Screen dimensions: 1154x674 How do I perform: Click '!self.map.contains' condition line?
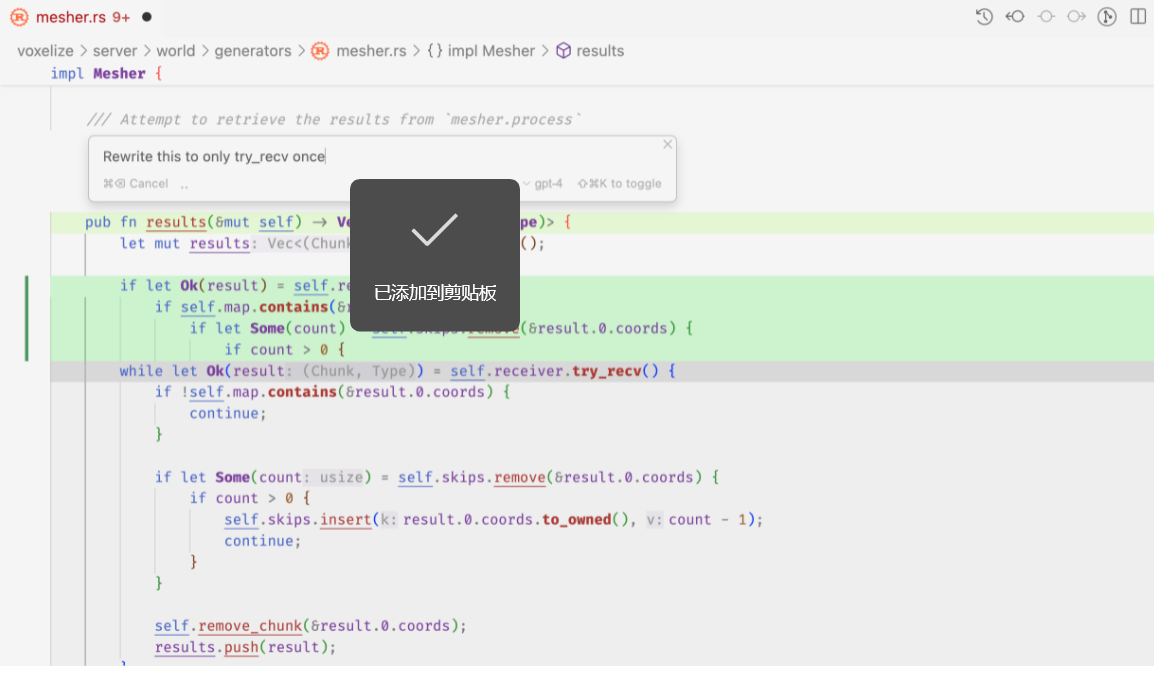click(333, 391)
